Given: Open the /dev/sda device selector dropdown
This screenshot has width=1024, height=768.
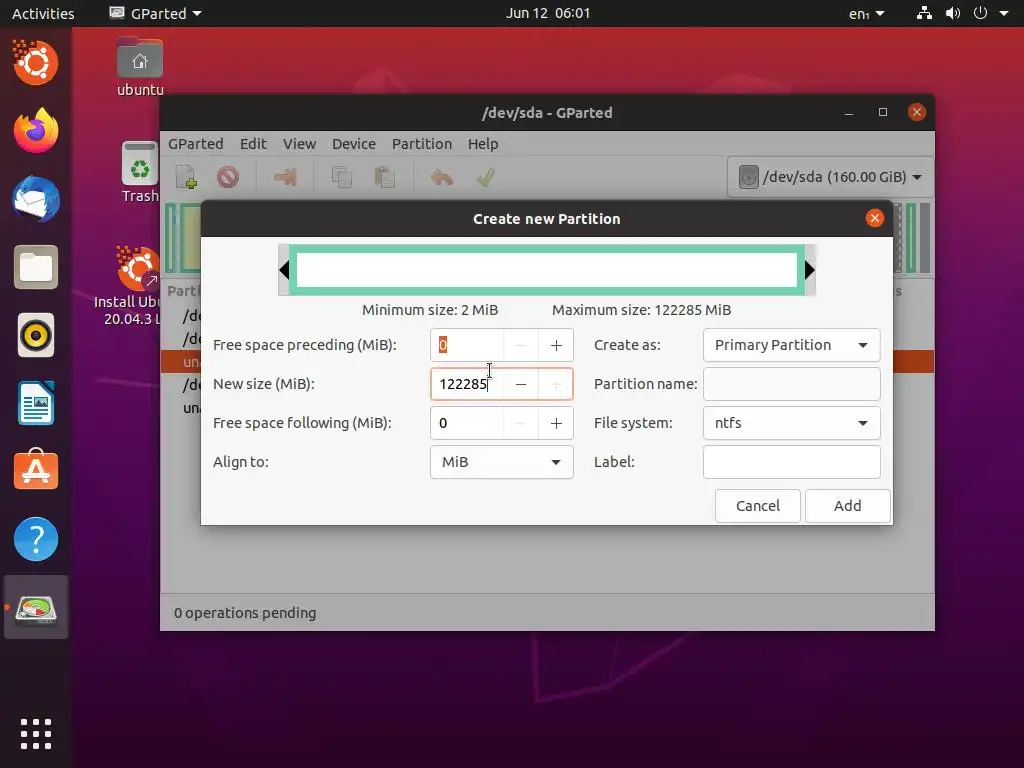Looking at the screenshot, I should click(x=830, y=177).
